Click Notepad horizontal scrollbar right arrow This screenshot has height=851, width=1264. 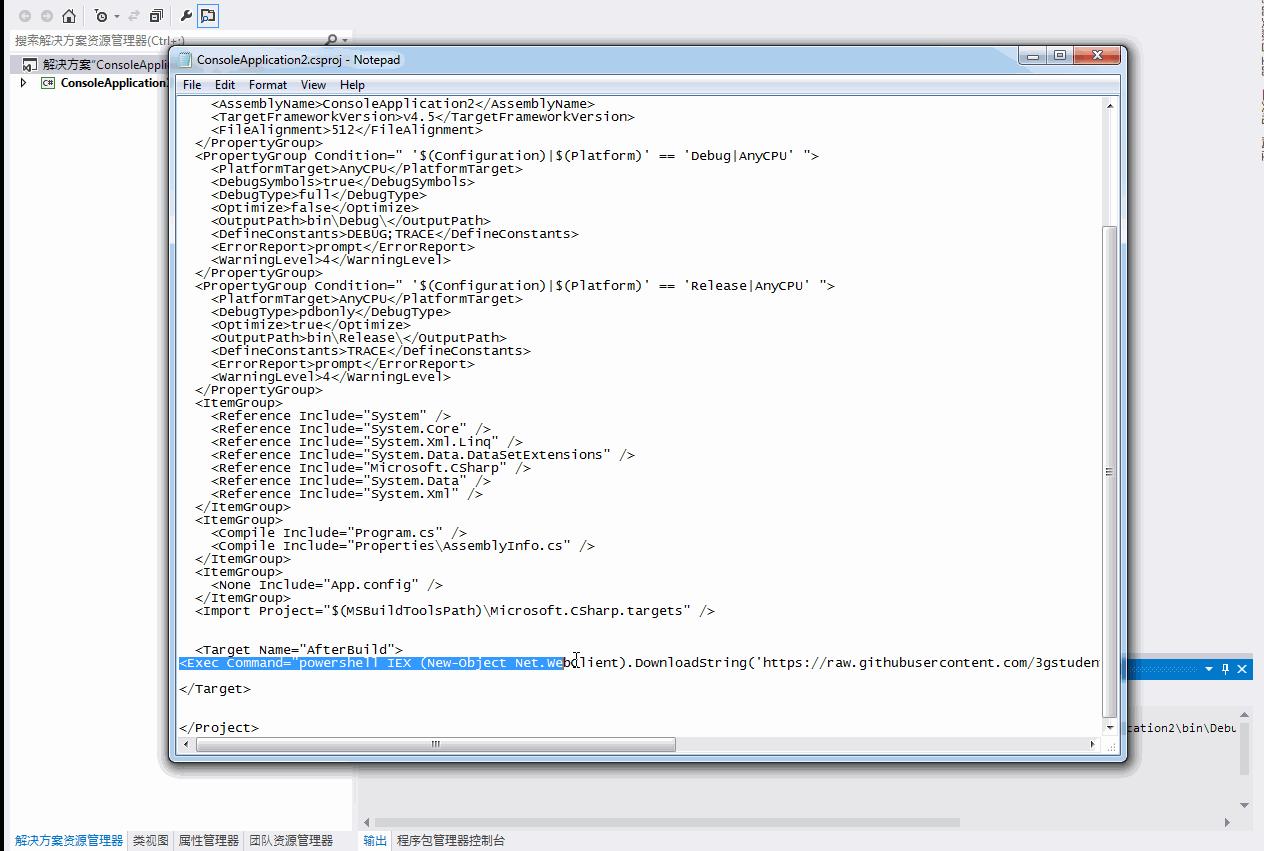pos(1093,744)
